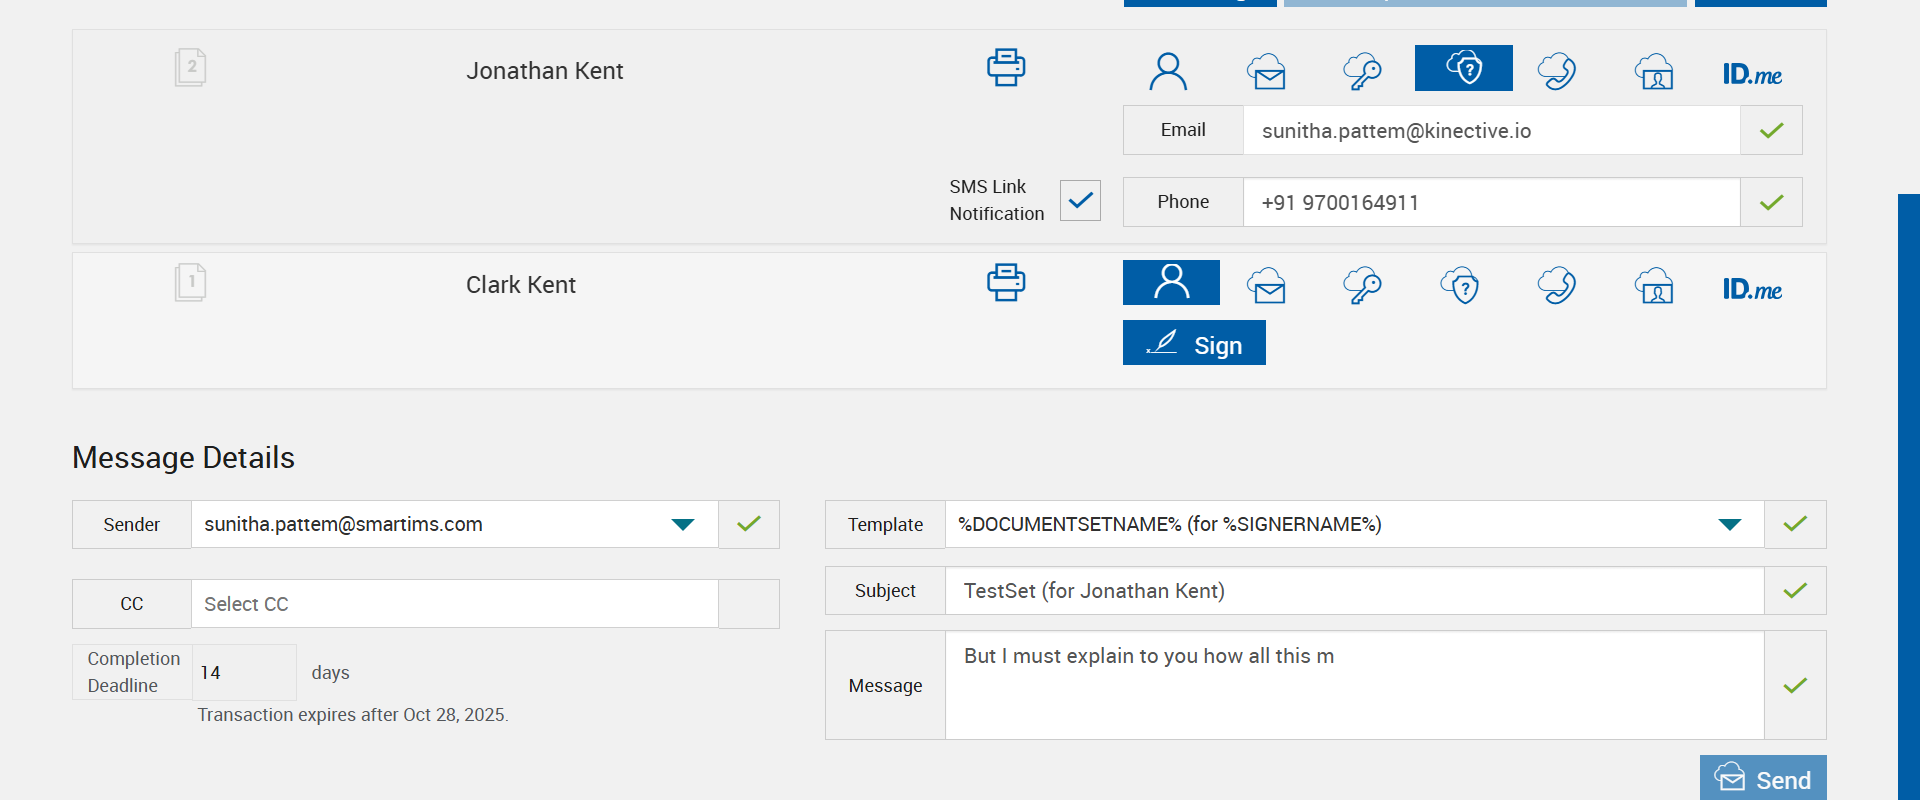Select shield question authentication for Clark Kent

coord(1460,286)
